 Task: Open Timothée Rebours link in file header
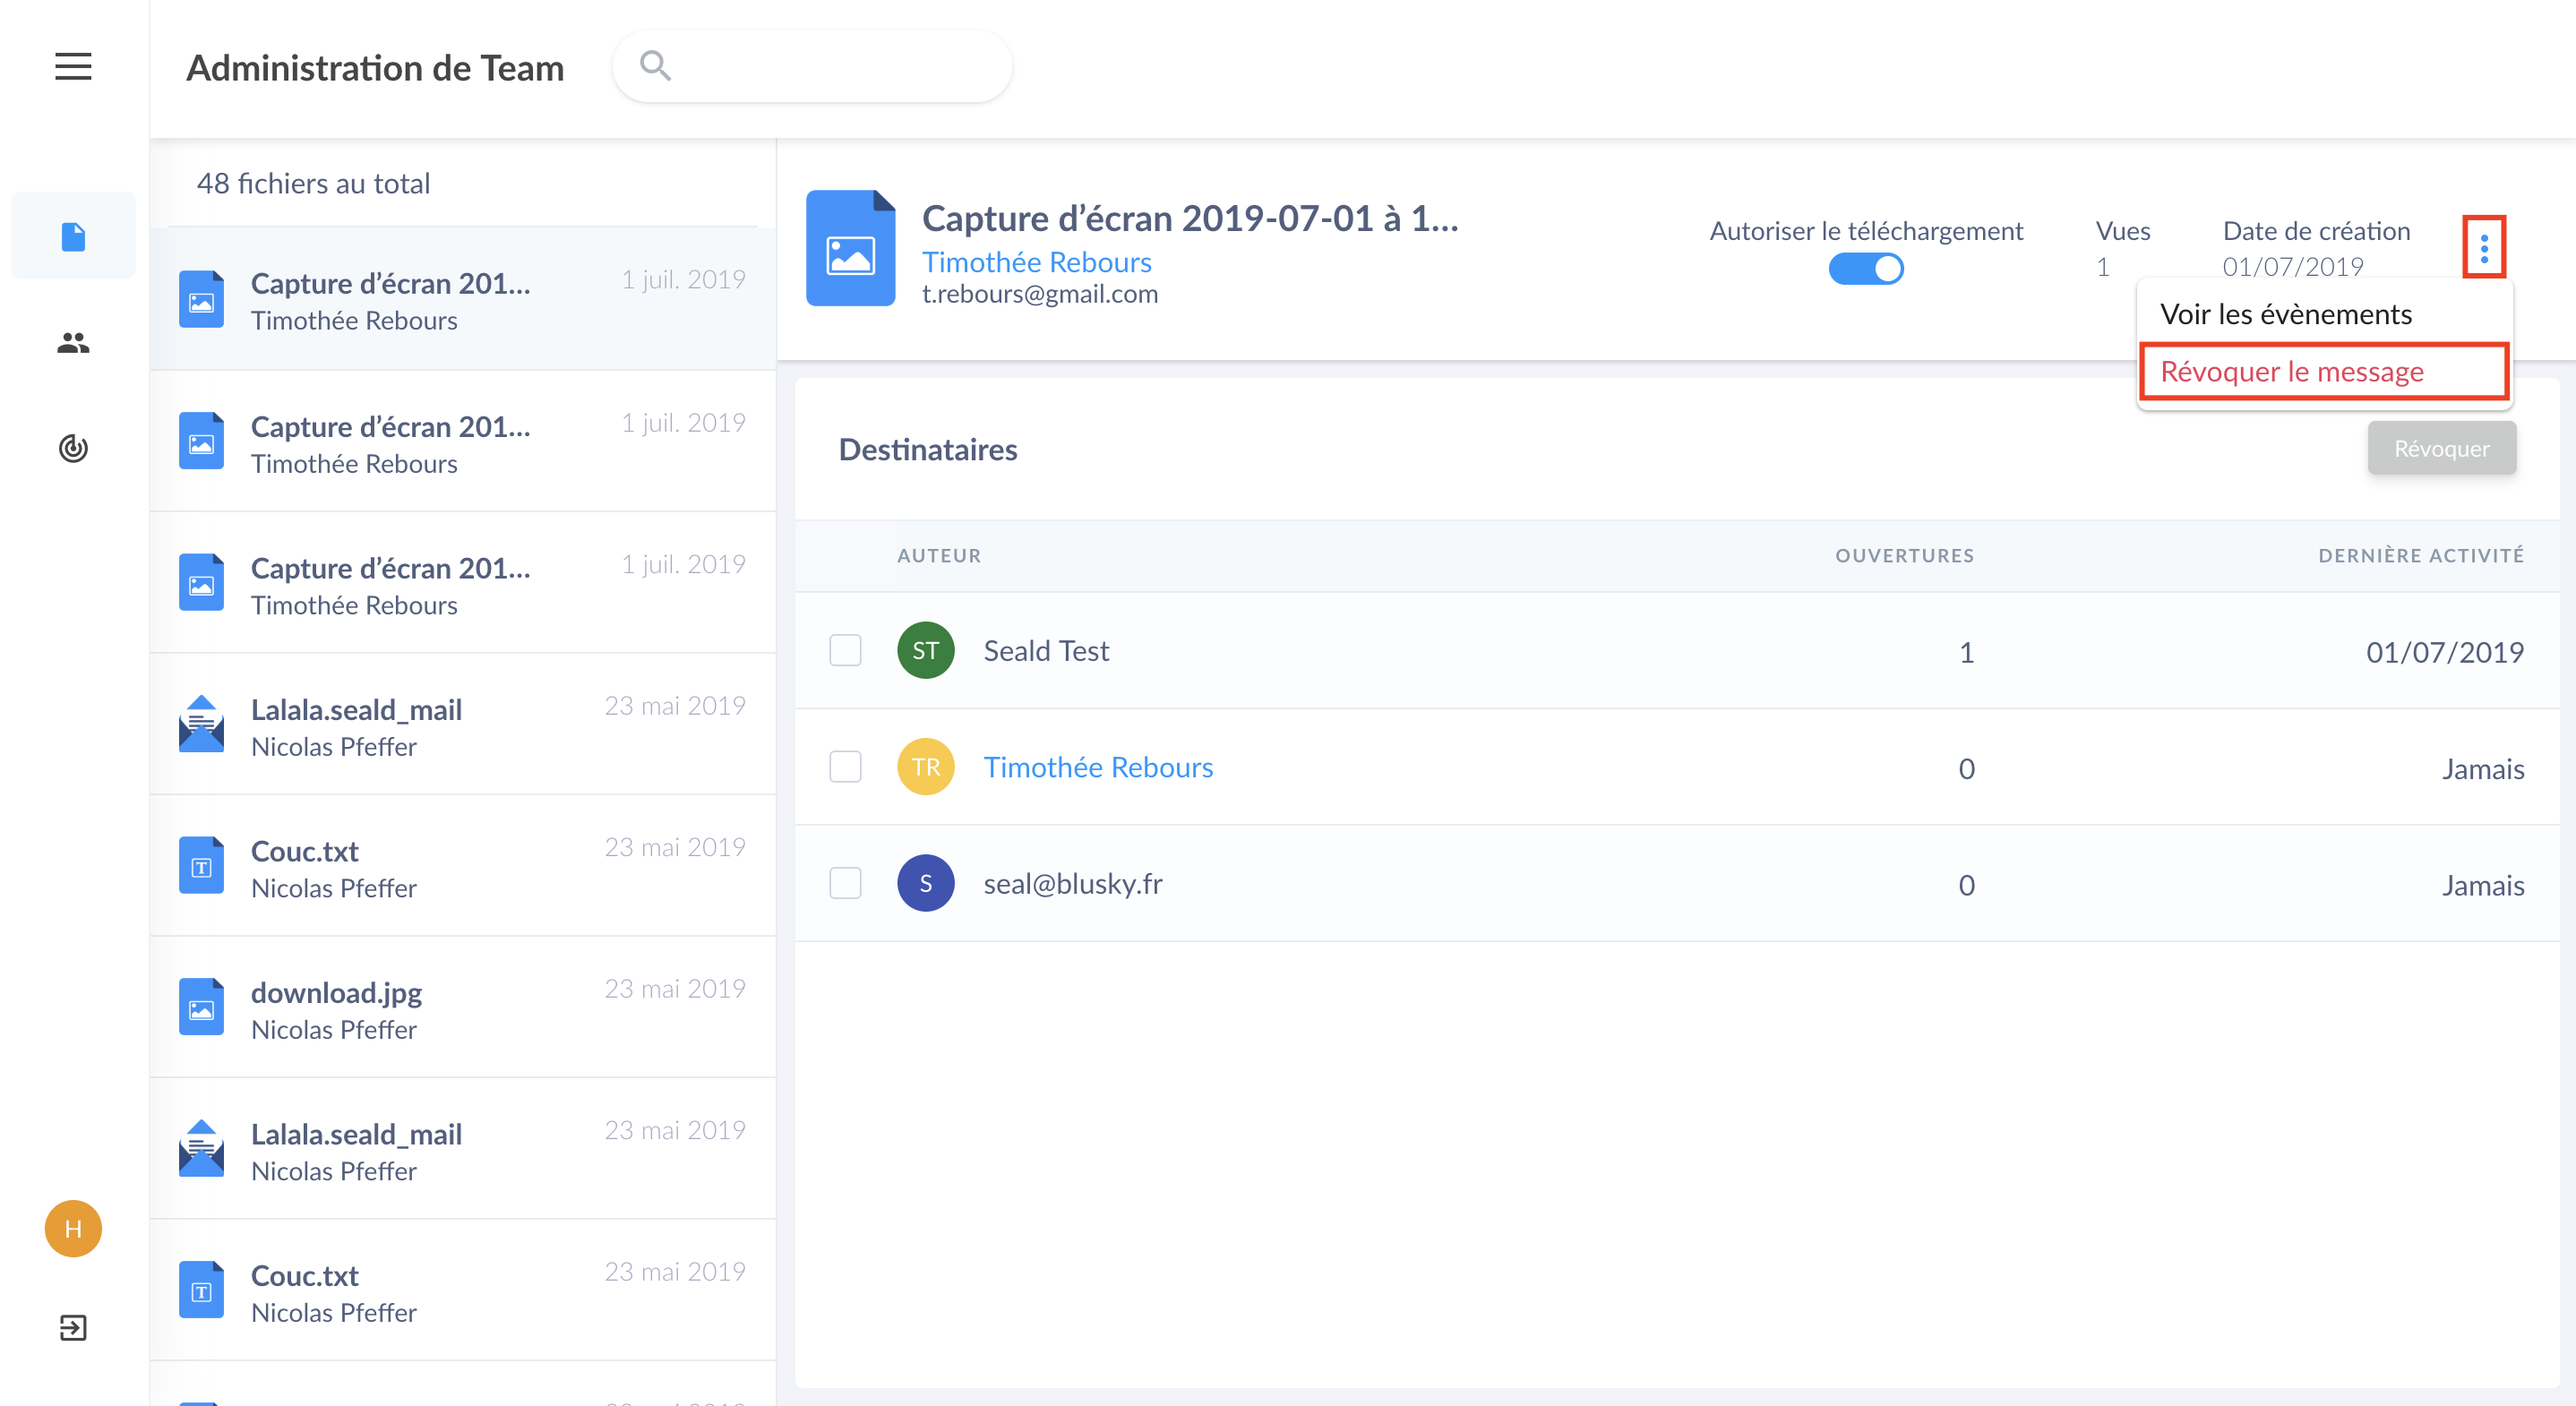[1036, 262]
